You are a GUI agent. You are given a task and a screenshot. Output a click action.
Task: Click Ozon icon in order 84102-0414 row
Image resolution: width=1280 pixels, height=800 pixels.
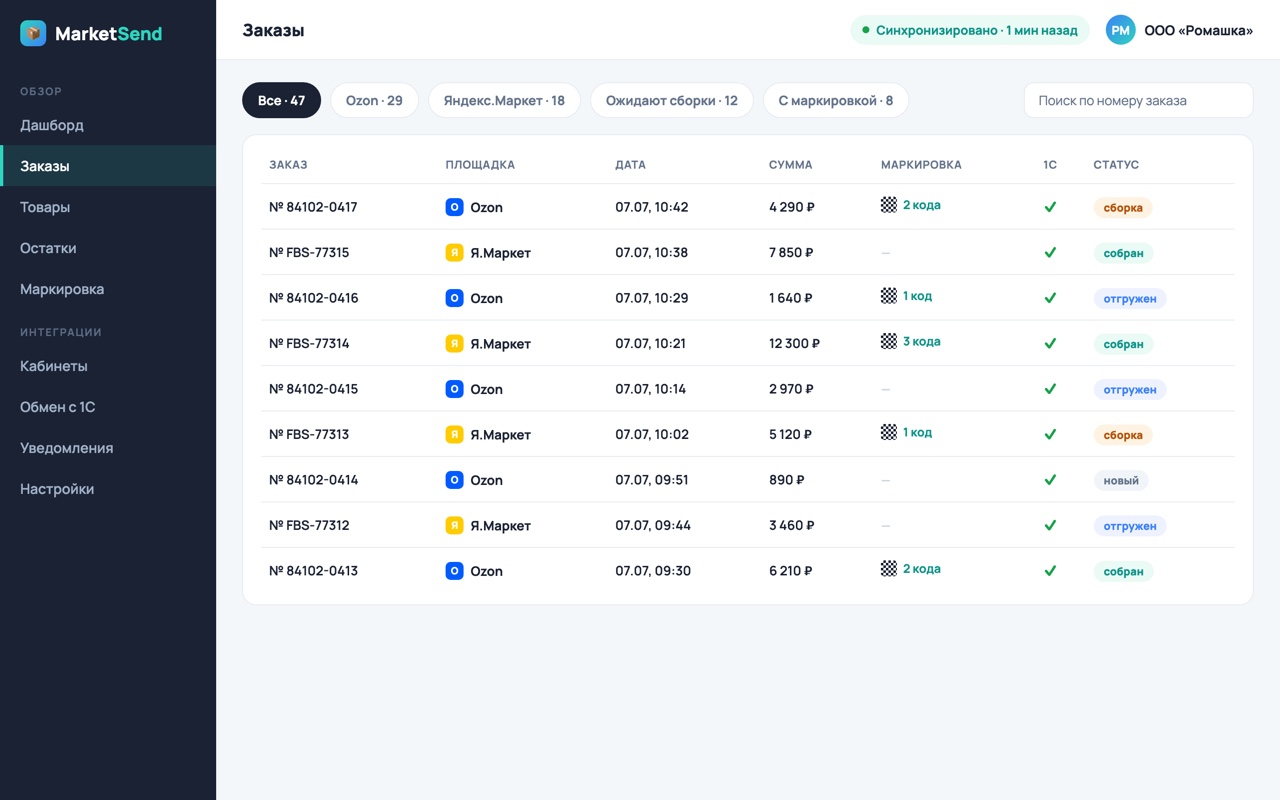coord(454,480)
